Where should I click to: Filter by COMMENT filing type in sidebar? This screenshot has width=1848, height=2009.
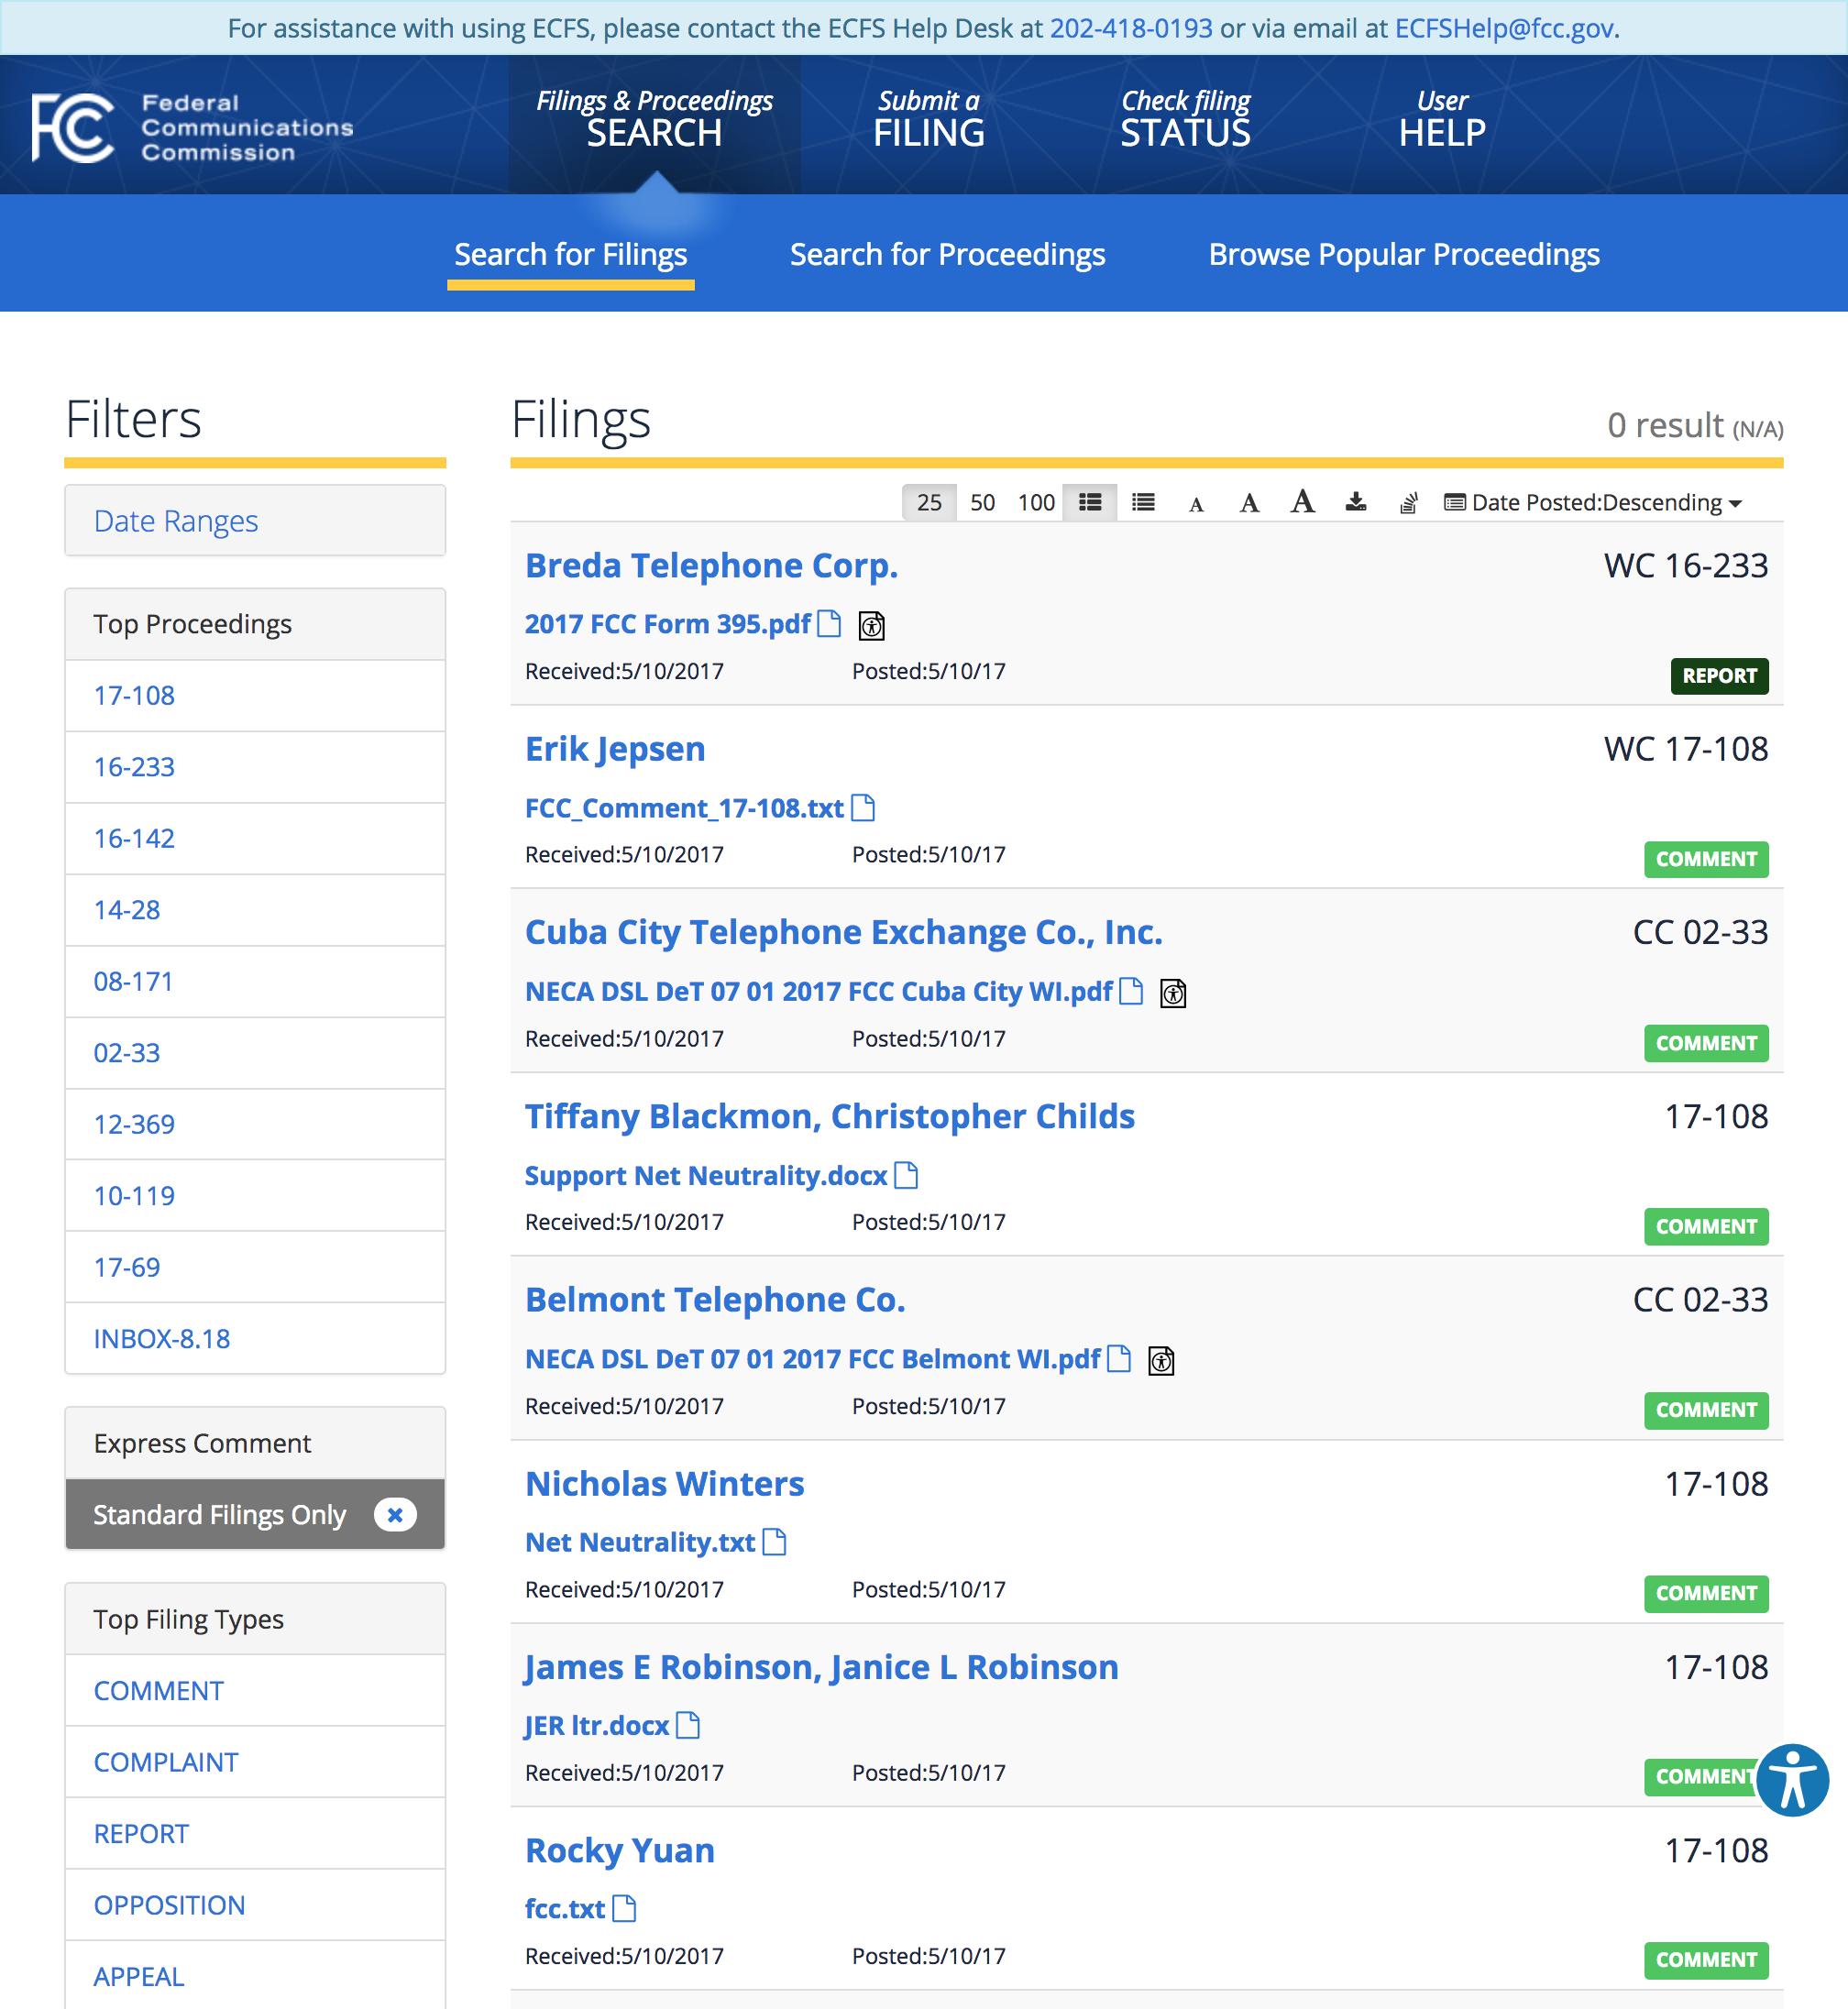(255, 1690)
